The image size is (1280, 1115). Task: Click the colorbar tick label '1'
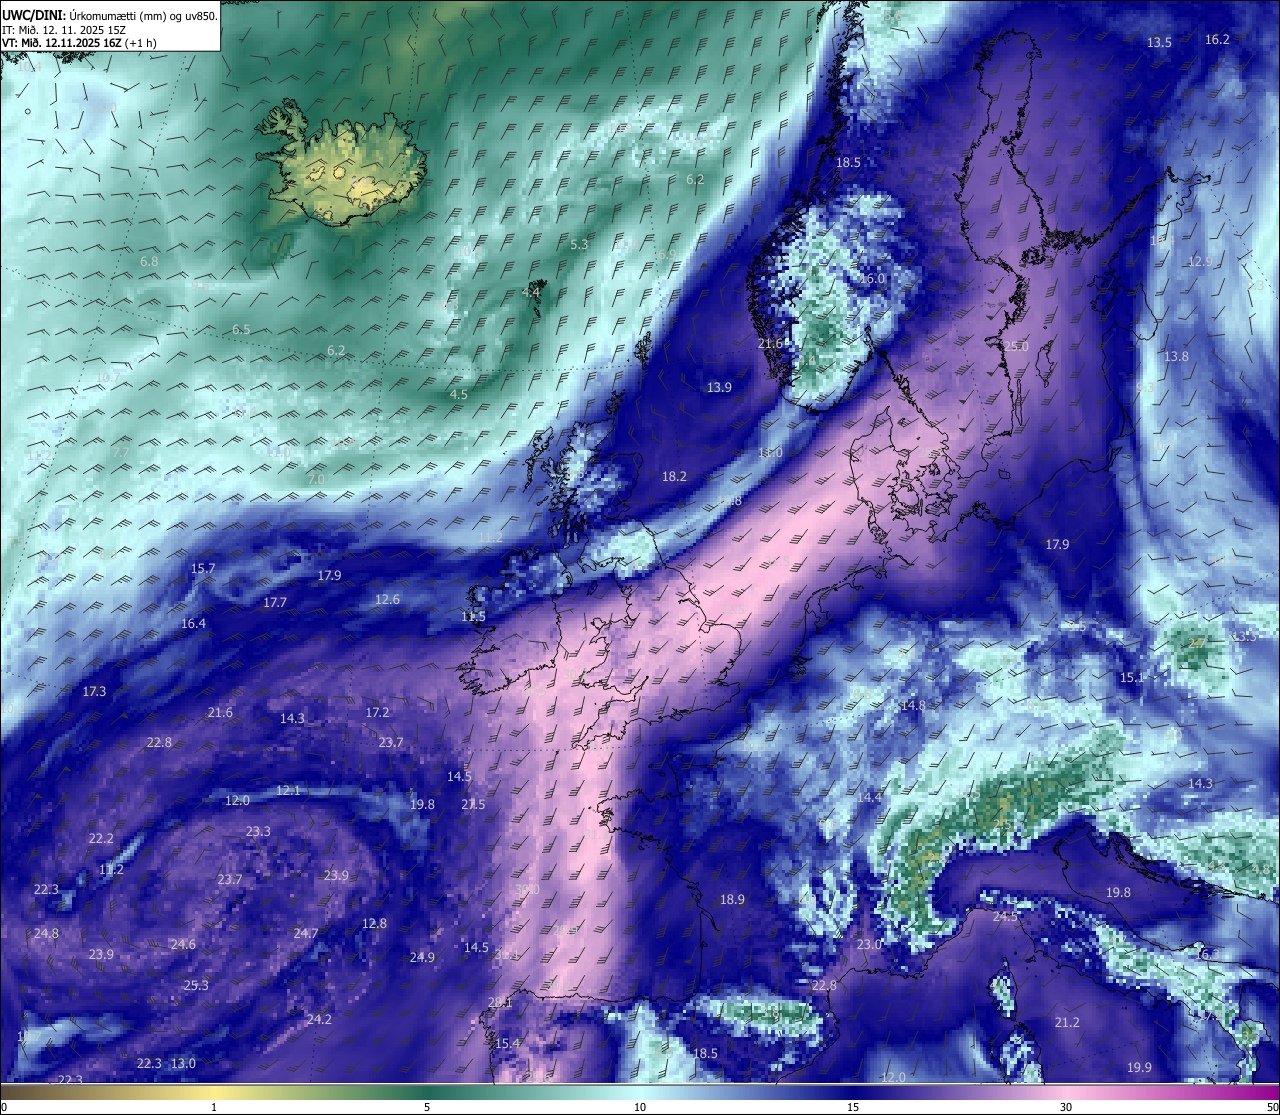[x=214, y=1107]
